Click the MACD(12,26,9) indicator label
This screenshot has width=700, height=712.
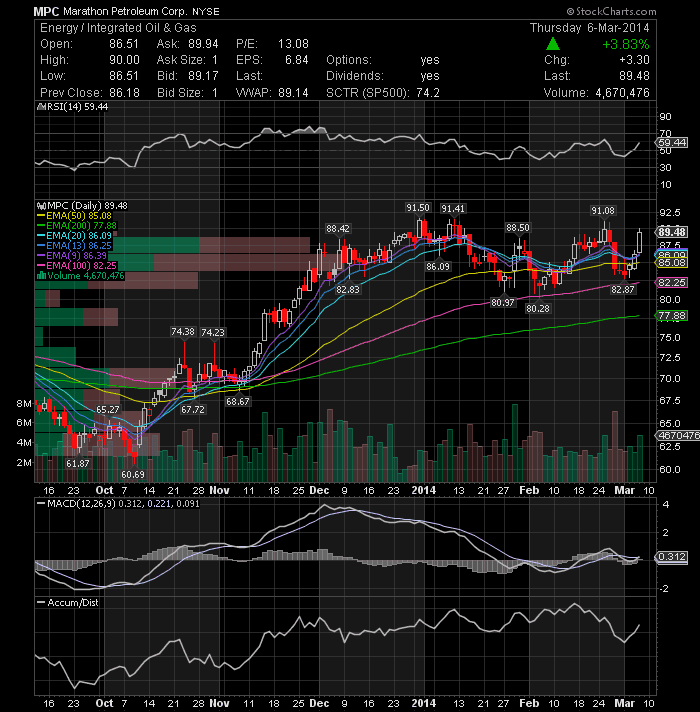[x=118, y=504]
